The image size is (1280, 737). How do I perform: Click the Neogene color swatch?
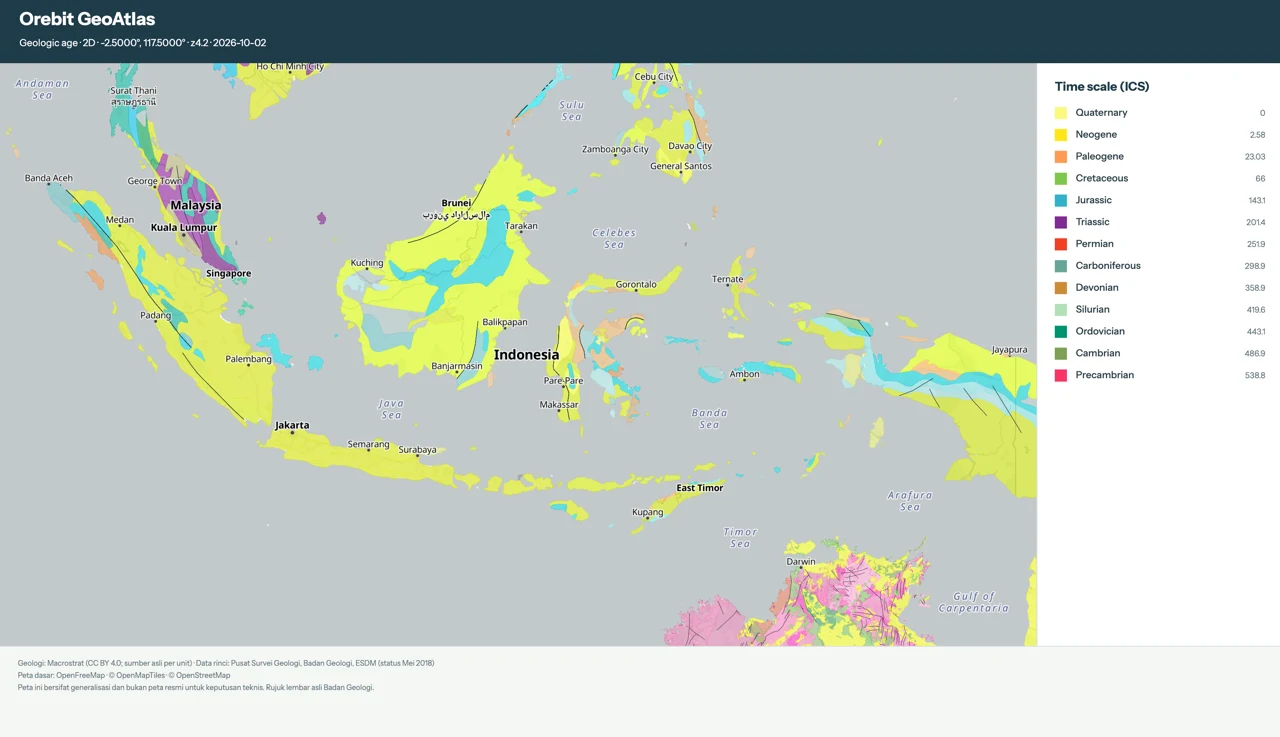[1061, 135]
